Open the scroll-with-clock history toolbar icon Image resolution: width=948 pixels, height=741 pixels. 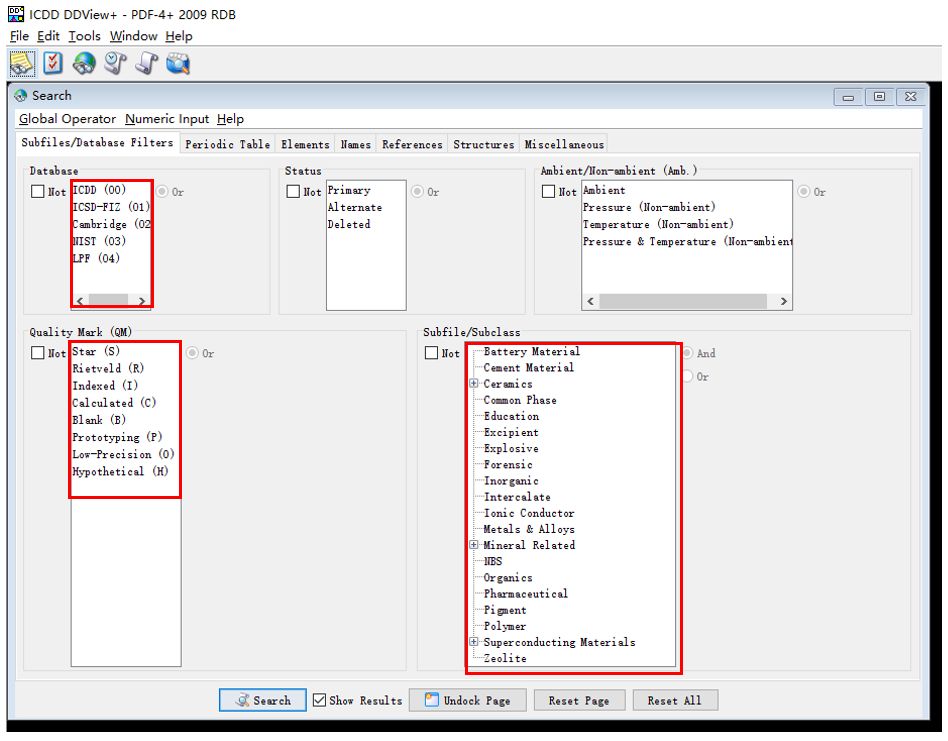tap(115, 63)
